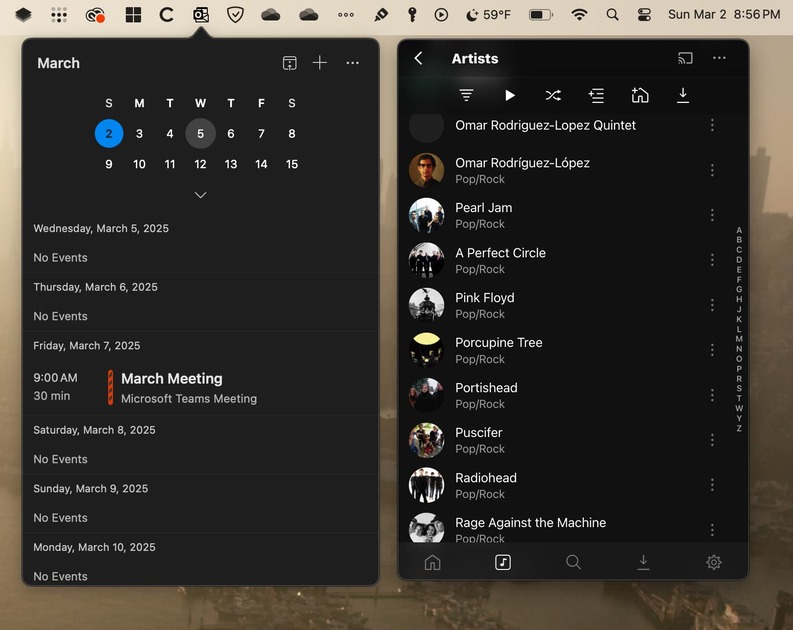The image size is (793, 630).
Task: Open options menu for Pink Floyd
Action: [712, 305]
